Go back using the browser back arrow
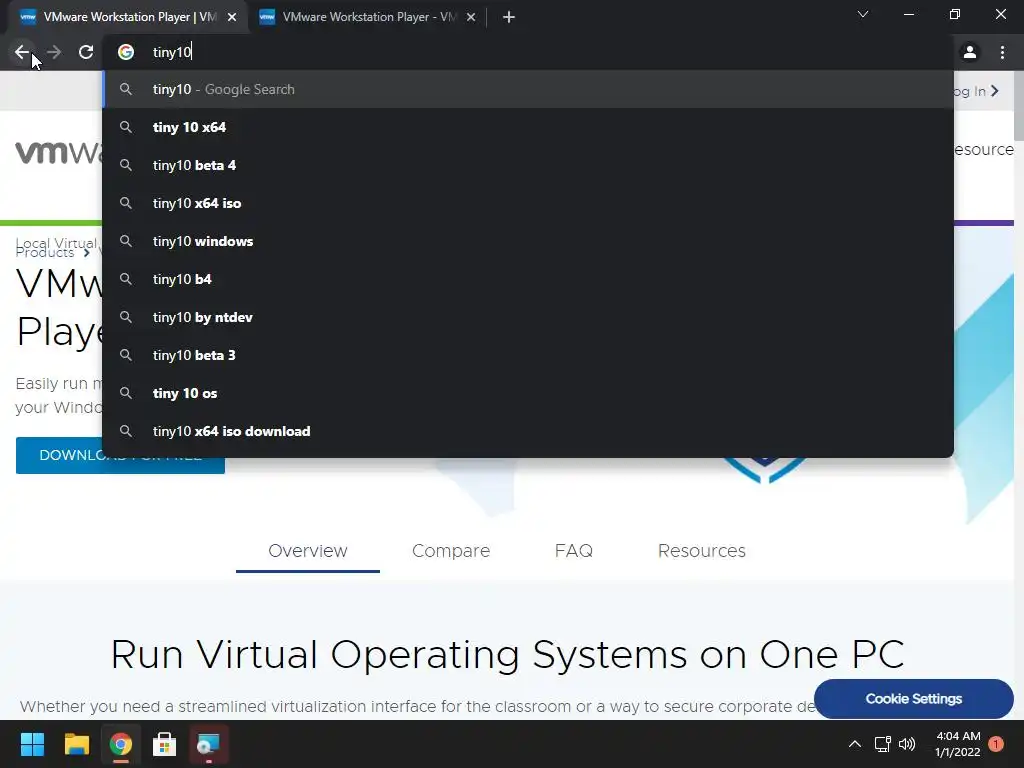Screen dimensions: 1024x768 tap(22, 52)
